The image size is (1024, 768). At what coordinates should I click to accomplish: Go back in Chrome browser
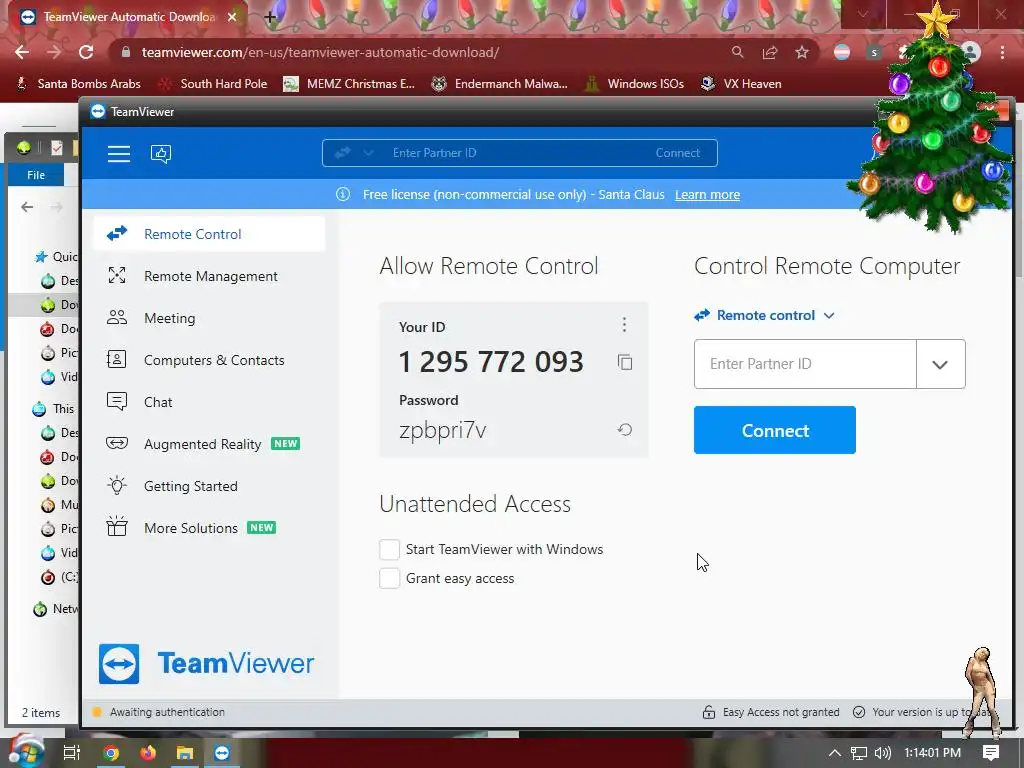[x=22, y=52]
